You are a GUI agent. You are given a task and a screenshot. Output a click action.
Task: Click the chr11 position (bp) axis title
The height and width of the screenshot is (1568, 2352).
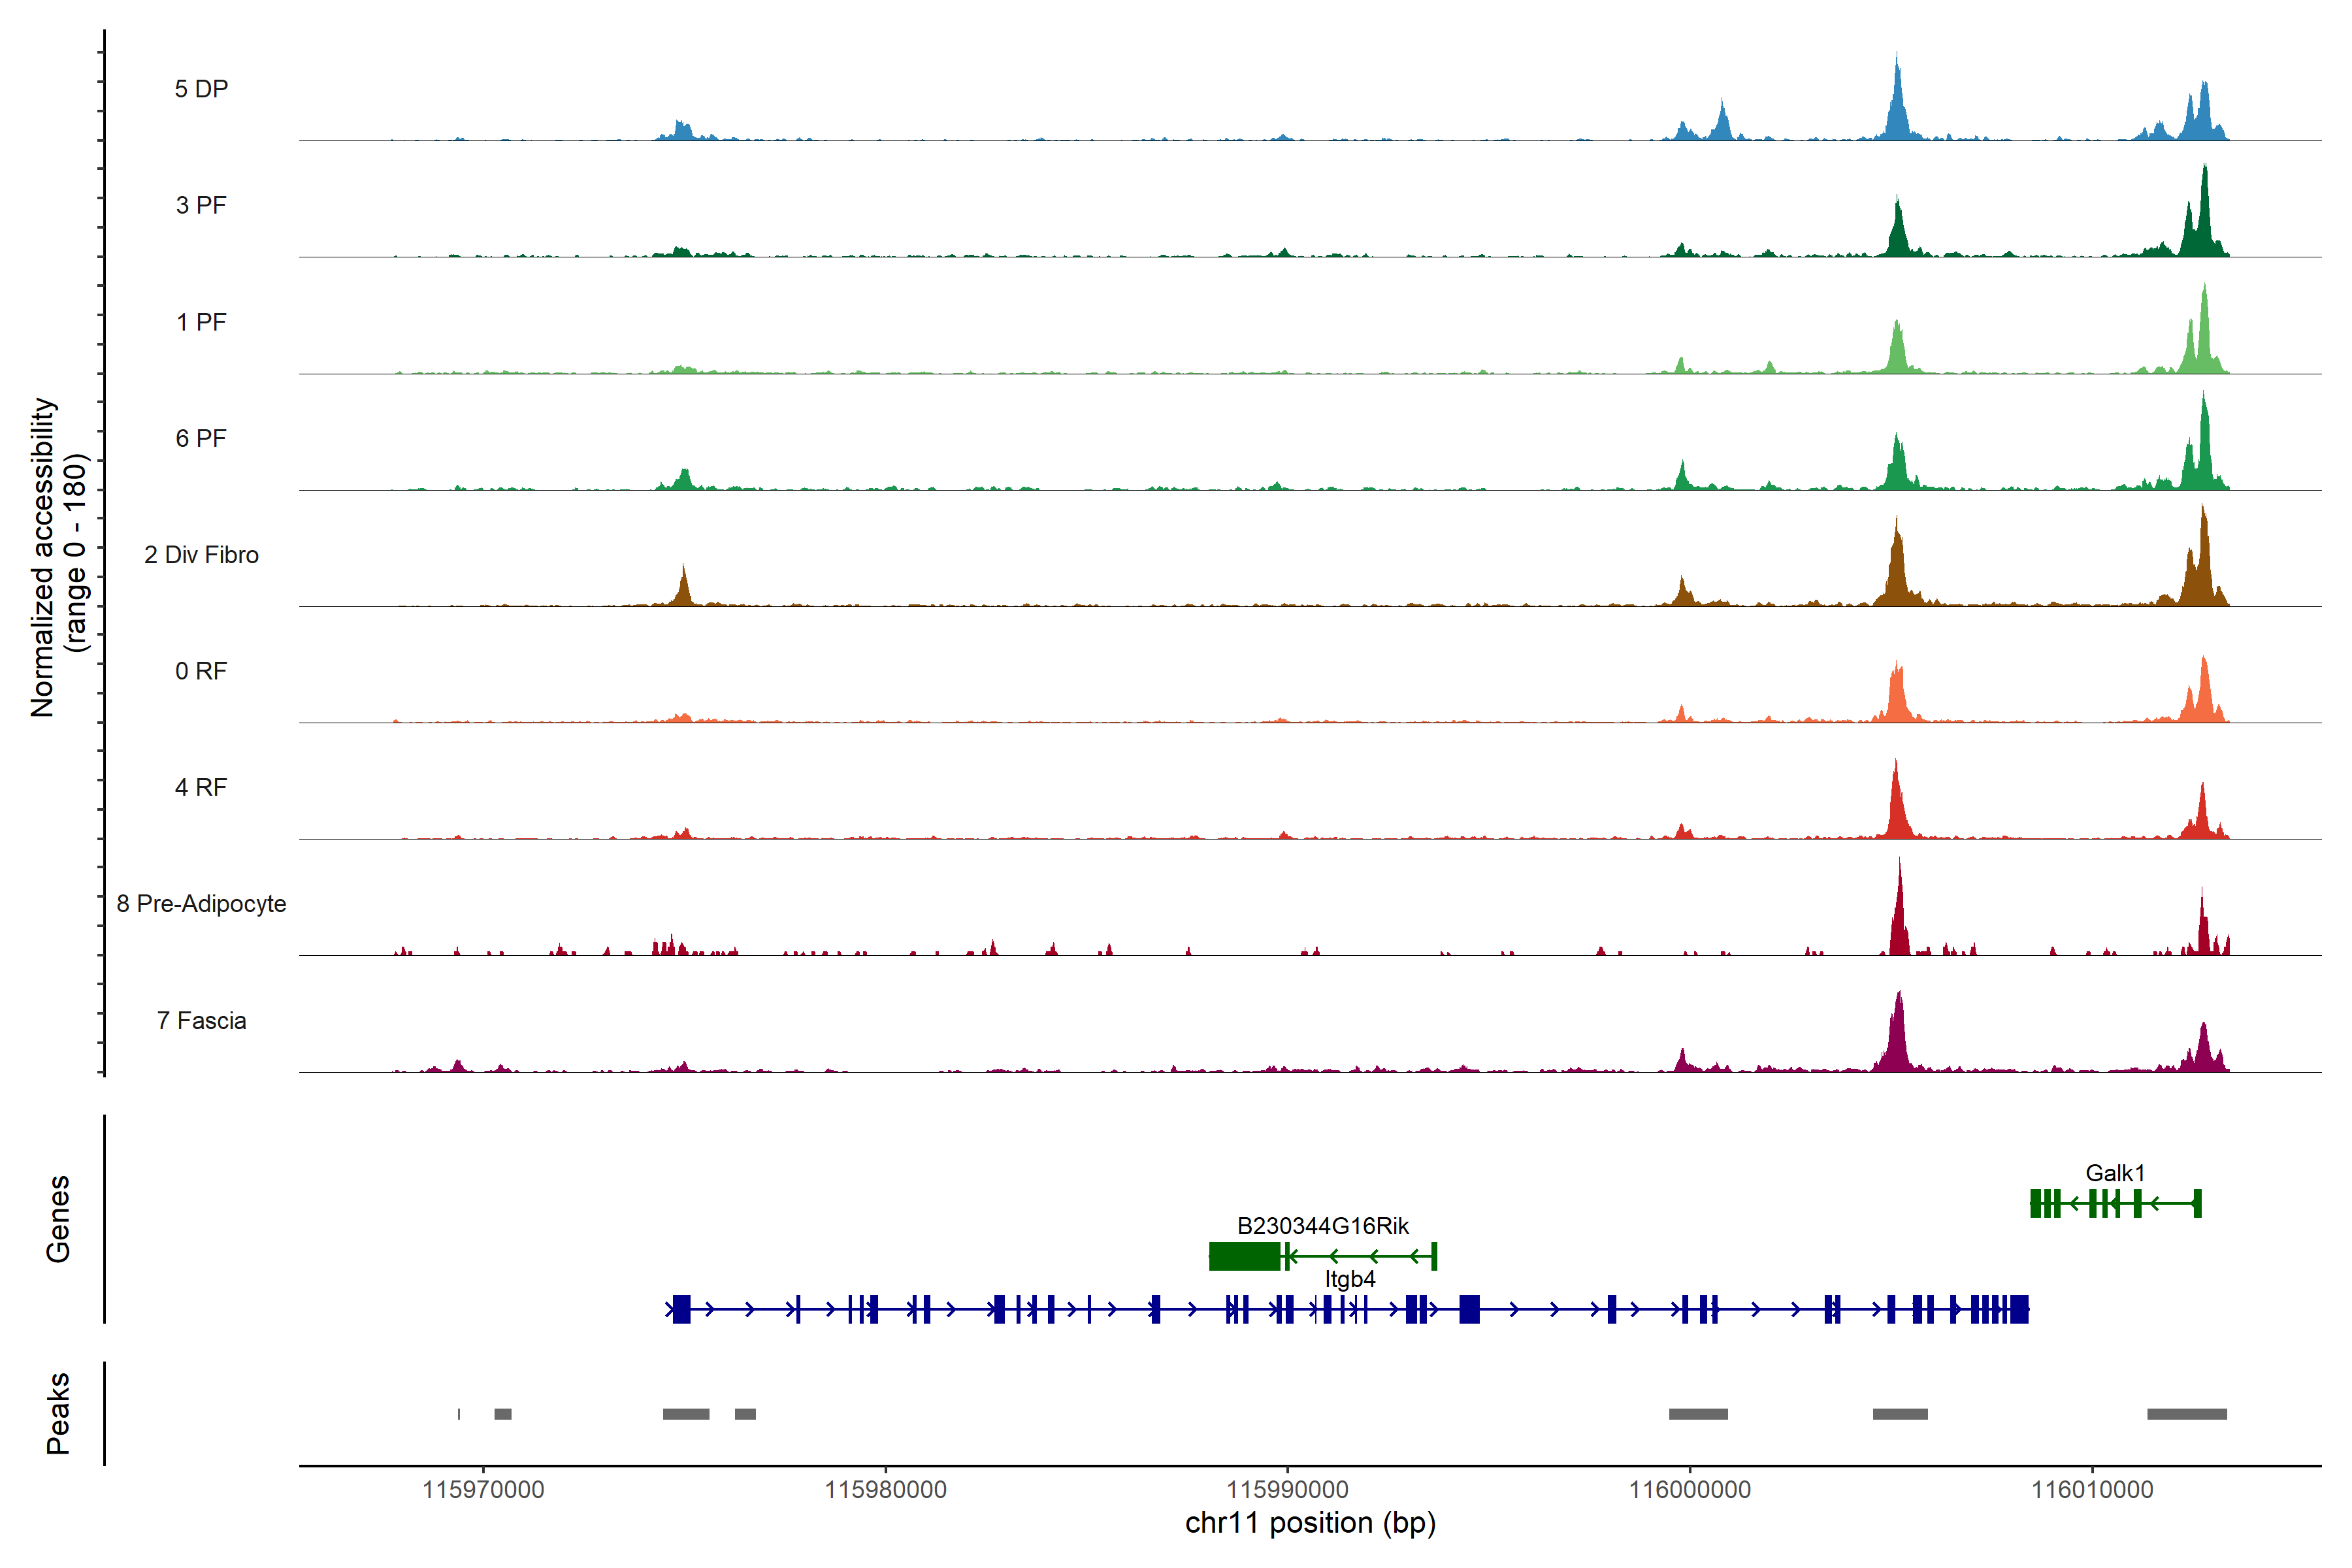tap(1310, 1523)
